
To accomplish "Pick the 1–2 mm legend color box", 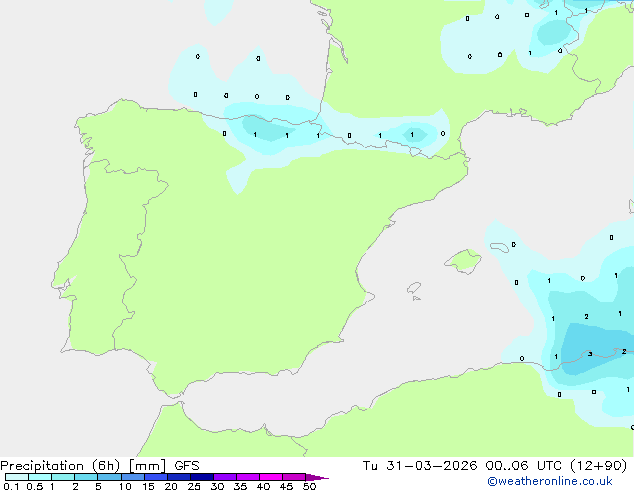I will 63,477.
